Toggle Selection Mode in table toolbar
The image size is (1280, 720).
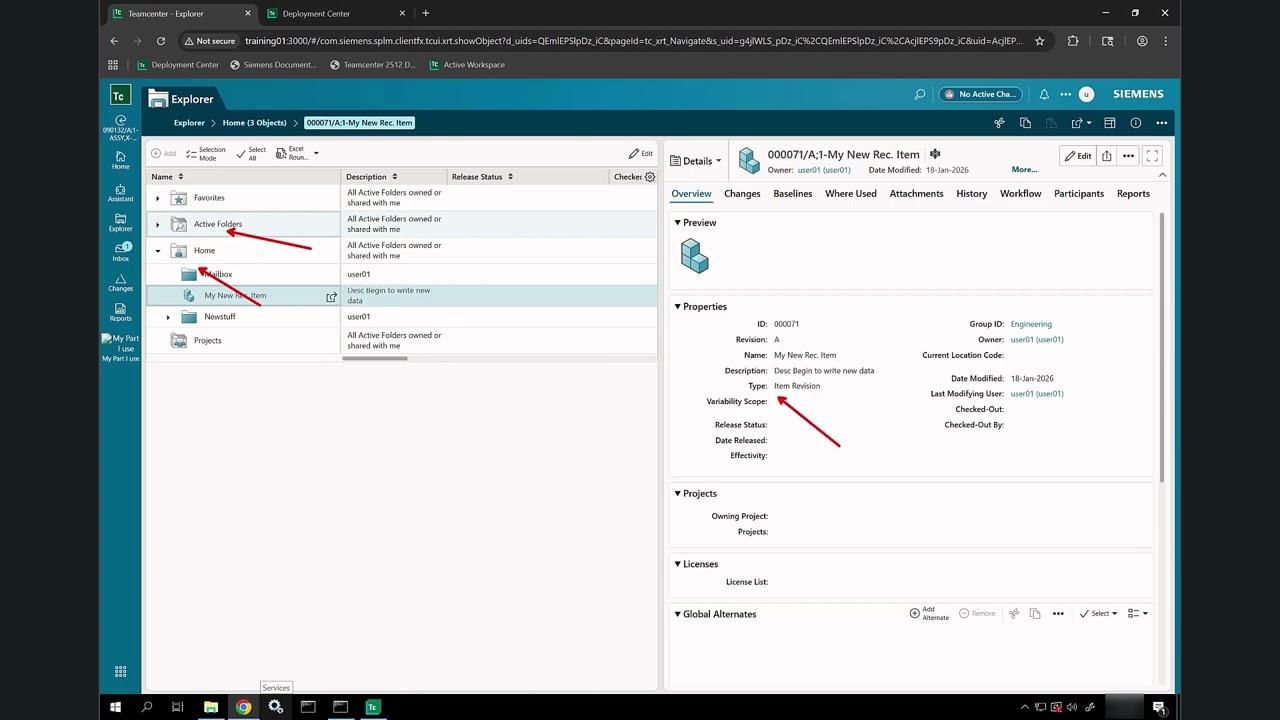click(x=206, y=153)
